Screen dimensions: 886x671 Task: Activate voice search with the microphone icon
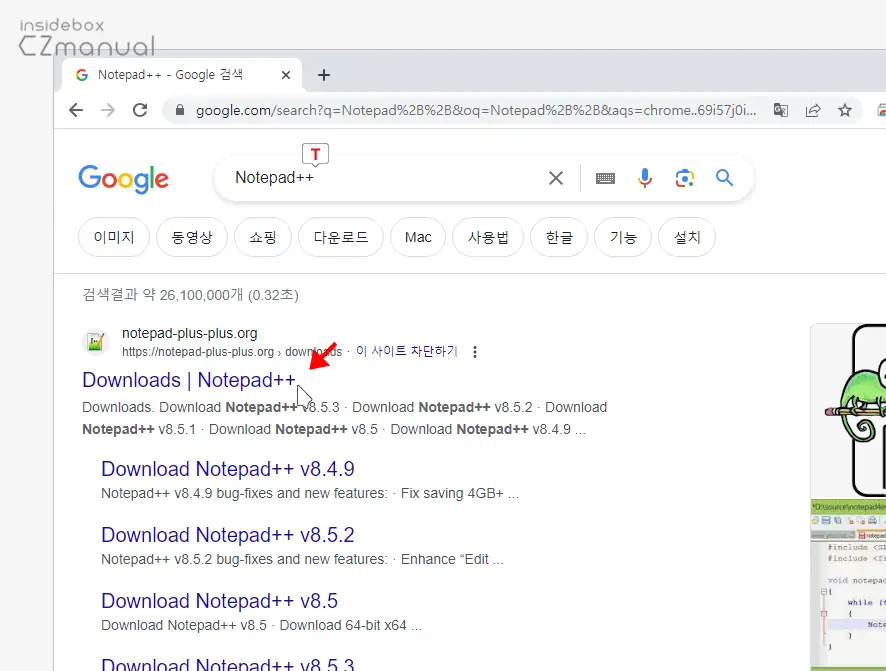[645, 177]
